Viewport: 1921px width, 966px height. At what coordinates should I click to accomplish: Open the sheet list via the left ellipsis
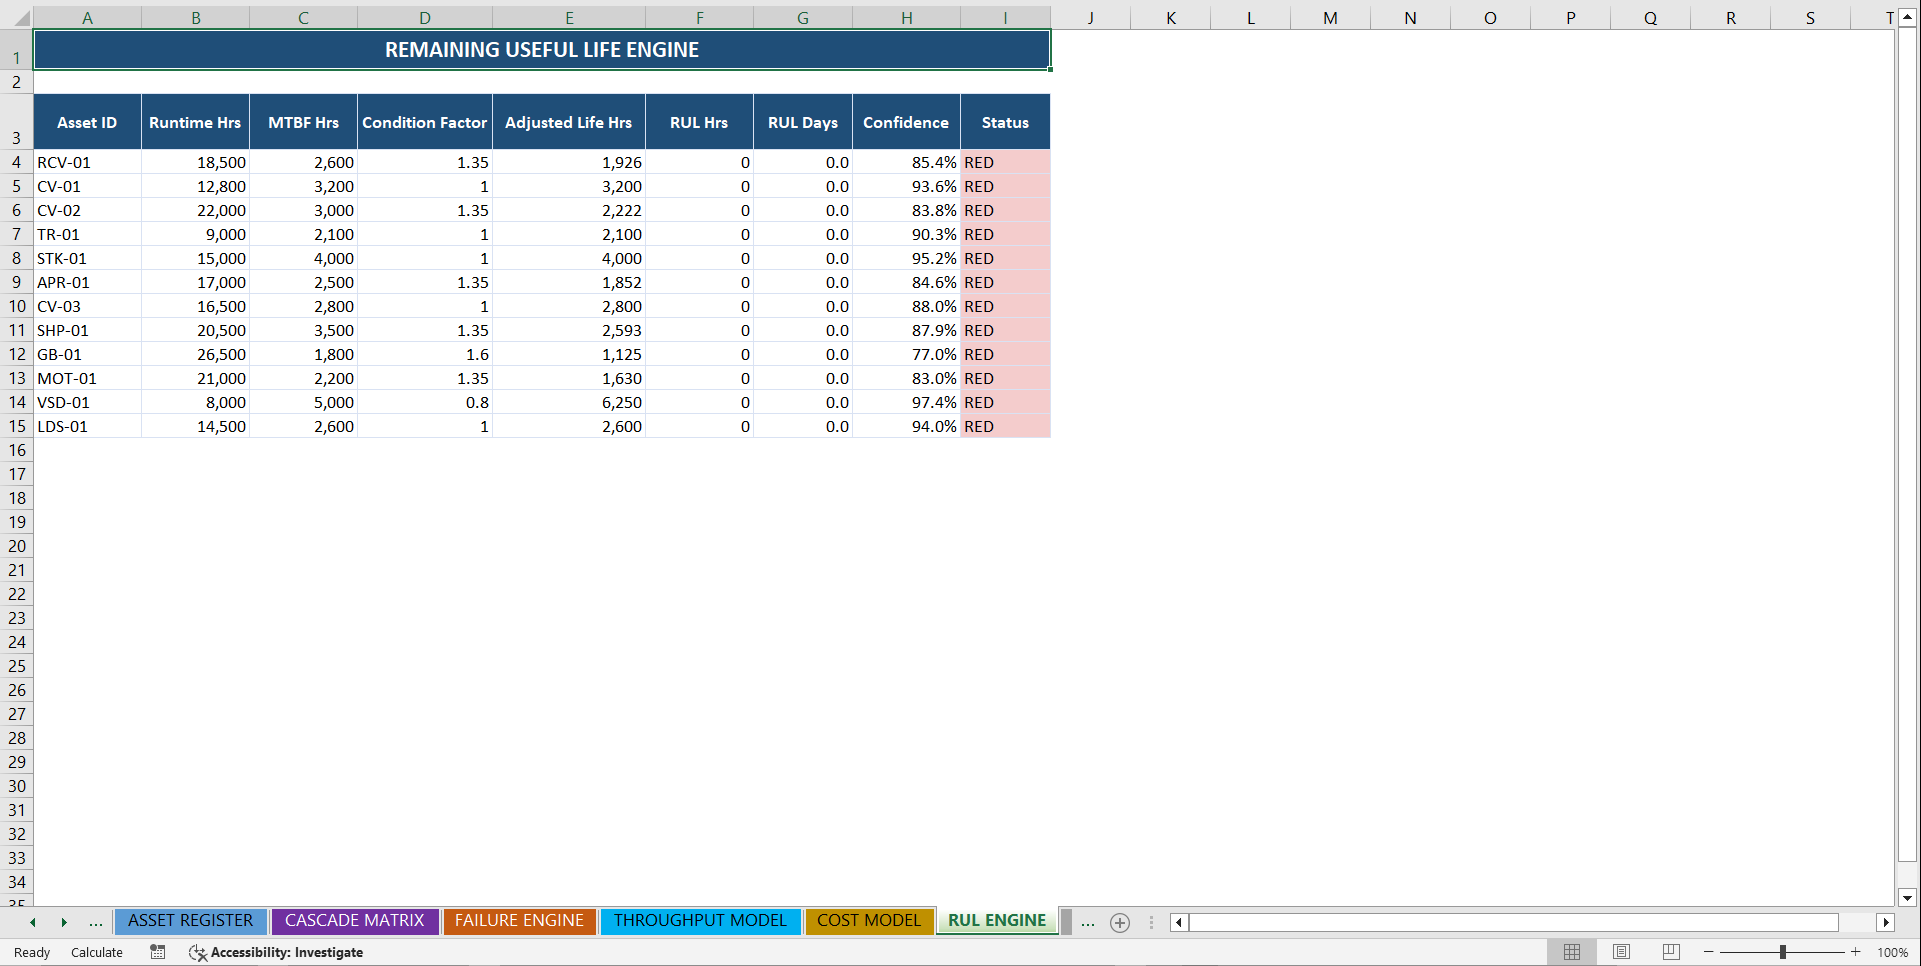click(96, 922)
